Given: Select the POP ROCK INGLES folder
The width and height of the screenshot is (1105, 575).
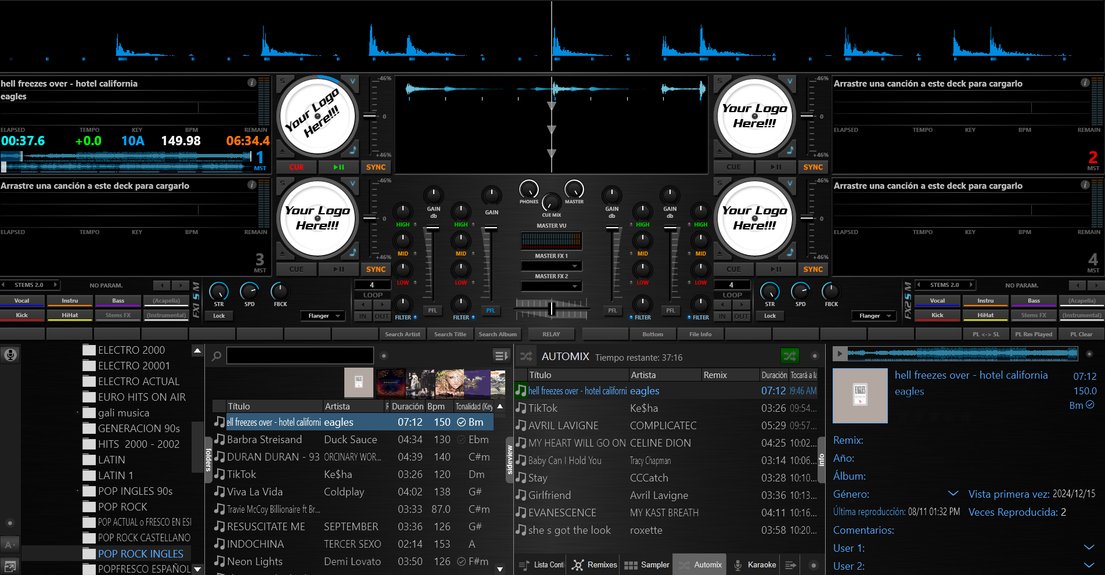Looking at the screenshot, I should 140,554.
